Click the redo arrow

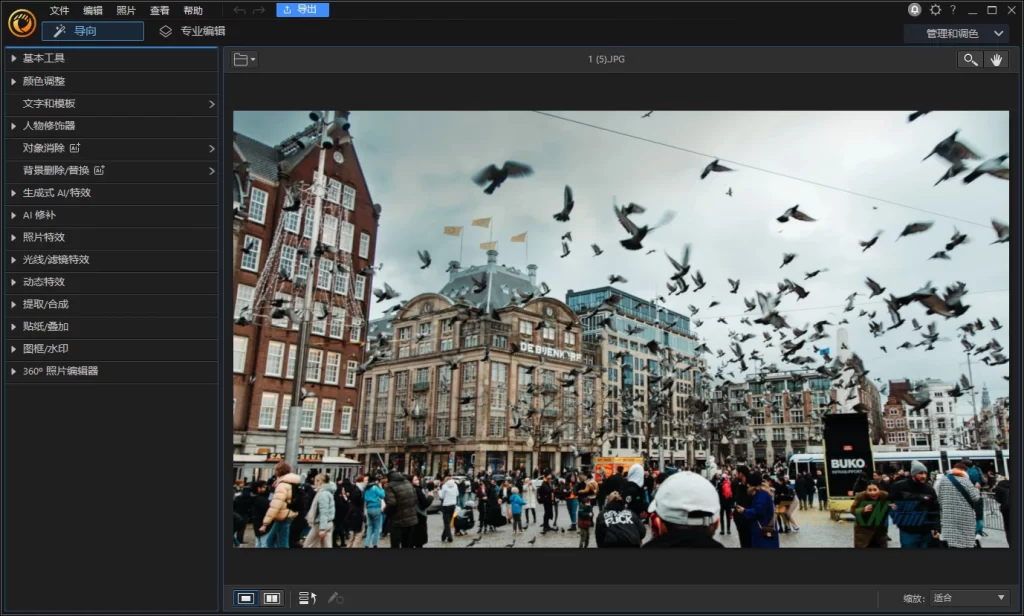tap(259, 10)
